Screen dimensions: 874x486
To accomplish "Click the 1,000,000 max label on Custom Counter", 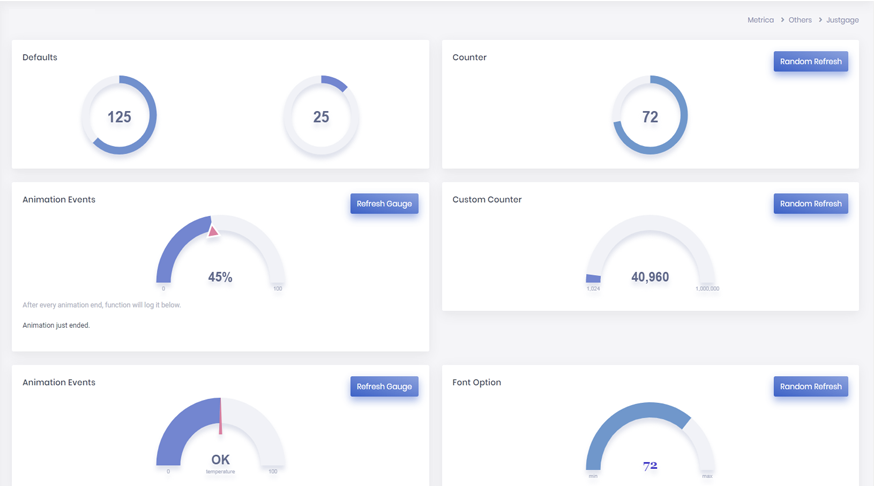I will (x=707, y=289).
